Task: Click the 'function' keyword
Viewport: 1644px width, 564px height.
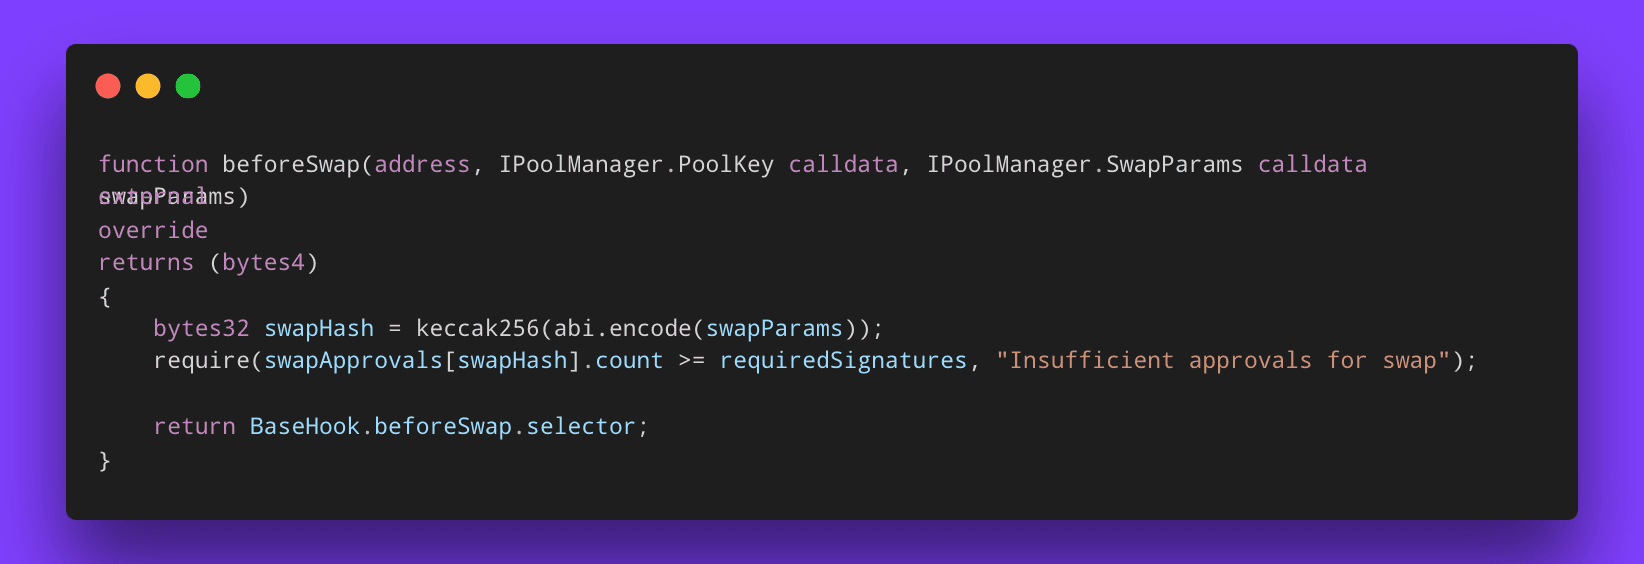Action: 153,164
